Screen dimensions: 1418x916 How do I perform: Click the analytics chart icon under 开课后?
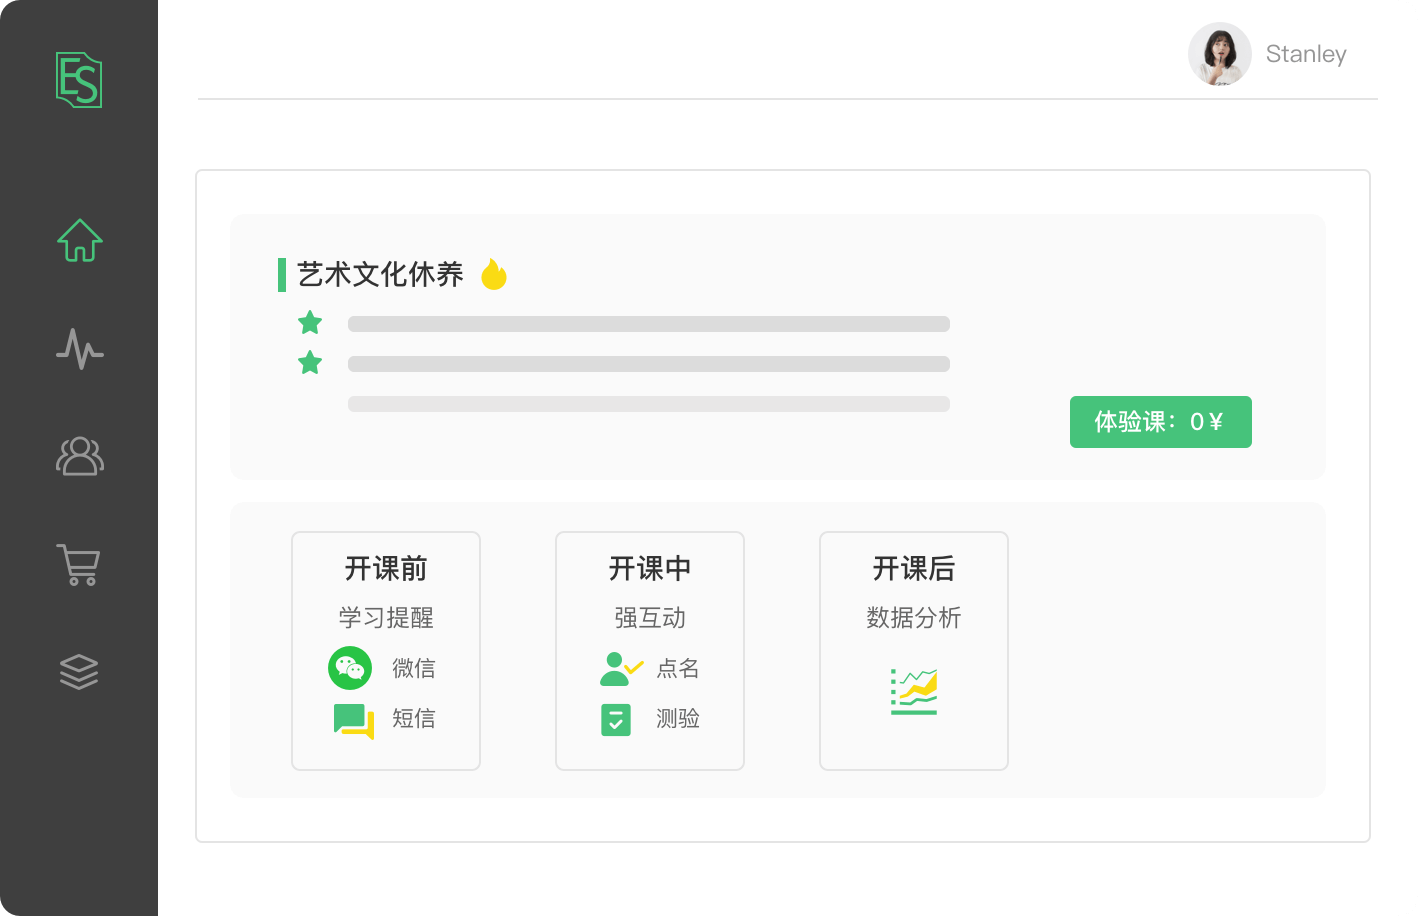point(913,690)
